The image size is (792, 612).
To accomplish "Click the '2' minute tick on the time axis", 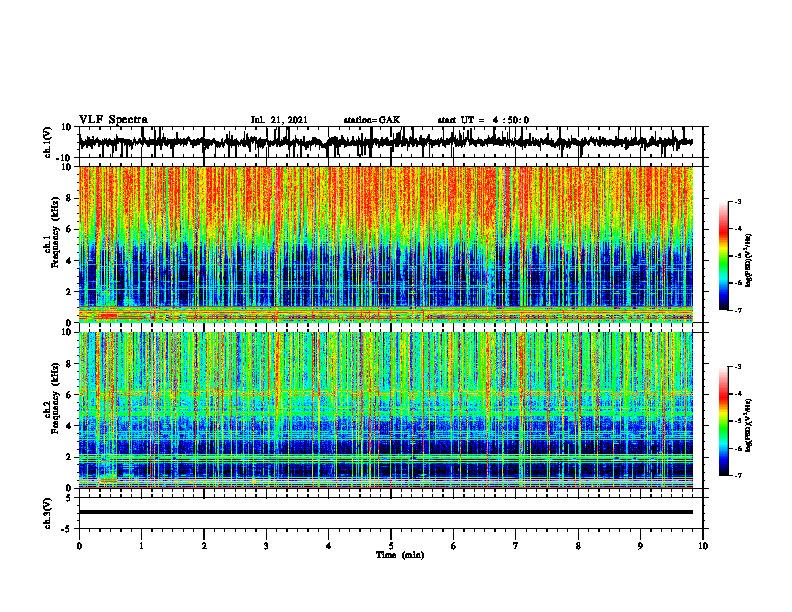I will pos(204,546).
